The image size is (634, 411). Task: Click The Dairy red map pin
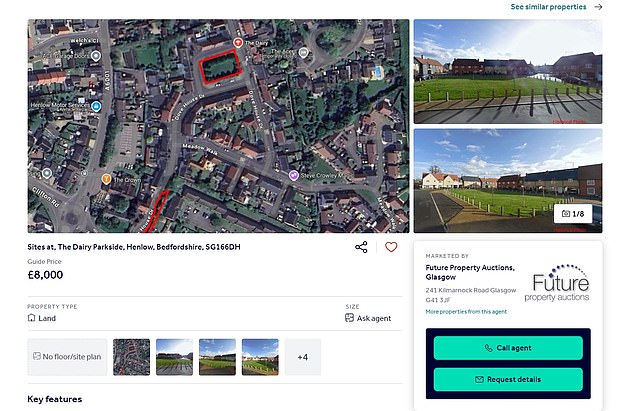[x=238, y=42]
